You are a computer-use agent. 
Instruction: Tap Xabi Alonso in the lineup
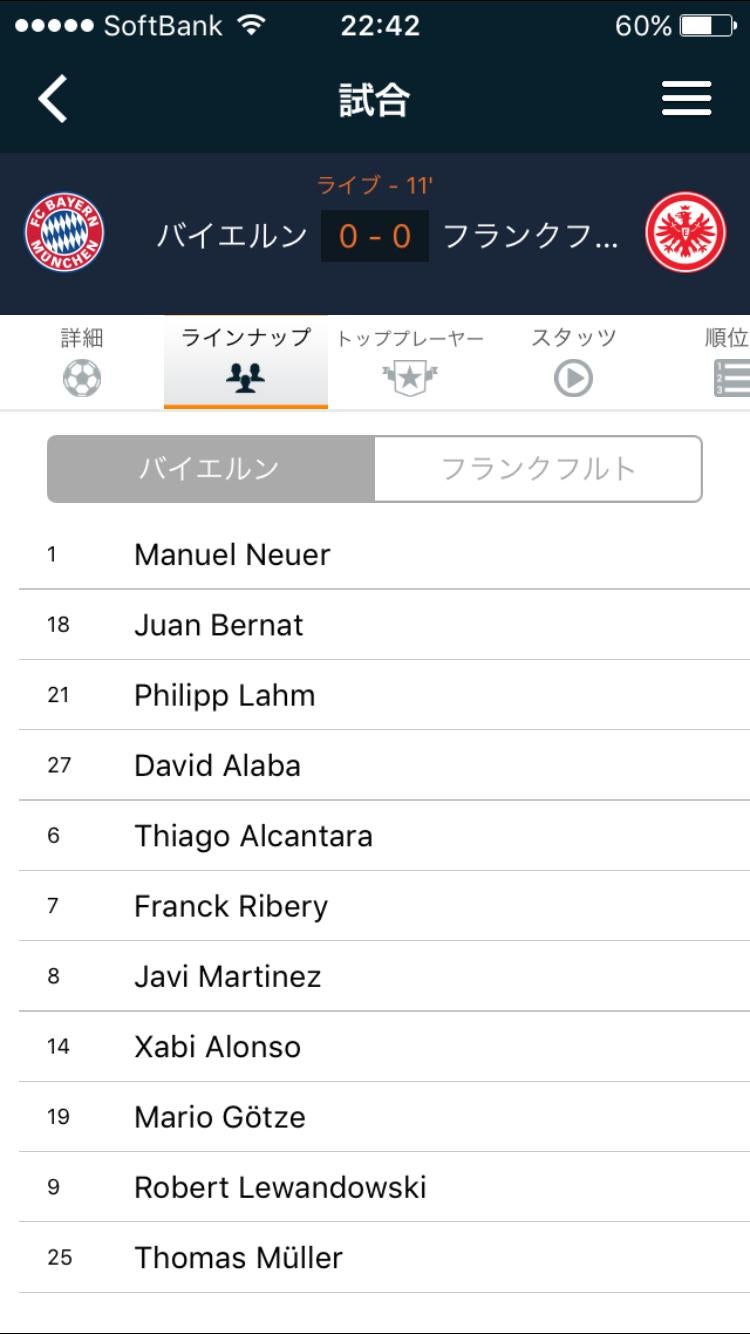[217, 1047]
